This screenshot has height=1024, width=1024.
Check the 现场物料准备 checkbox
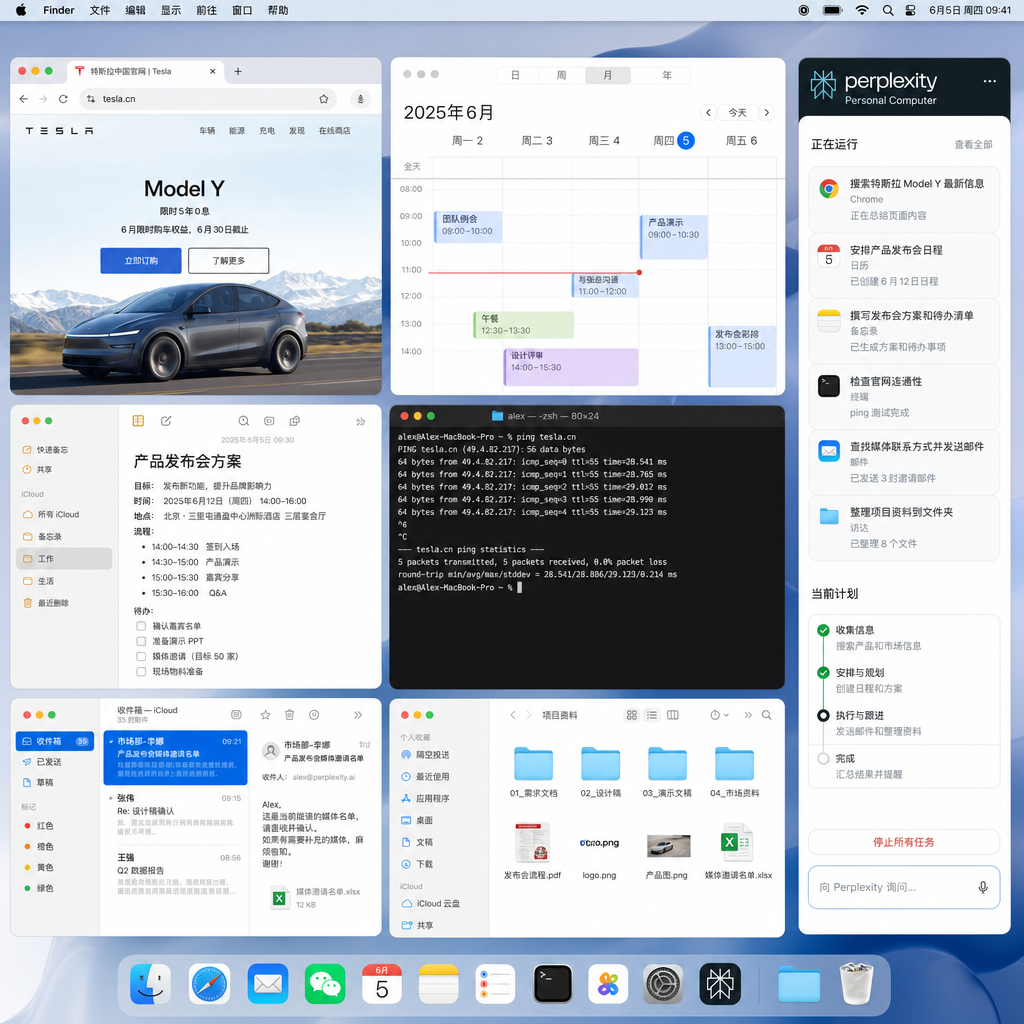pos(140,671)
